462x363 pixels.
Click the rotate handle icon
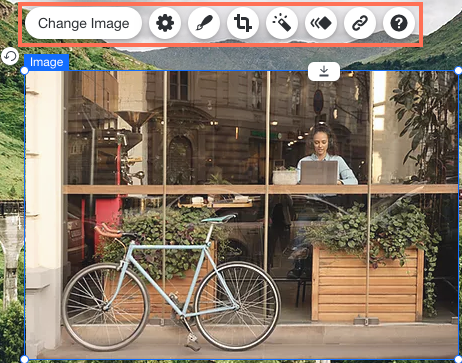tap(10, 56)
